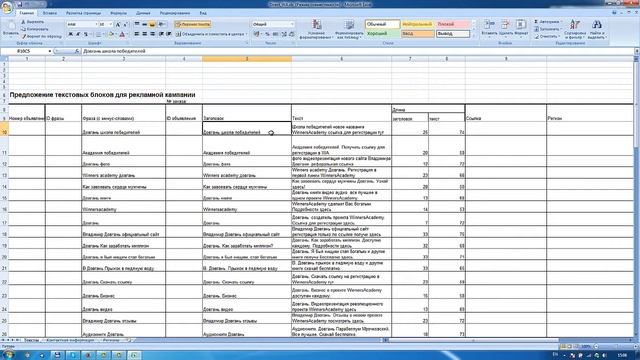Align text to the middle of the cell
Screen dimensions: 640x360
tap(144, 24)
